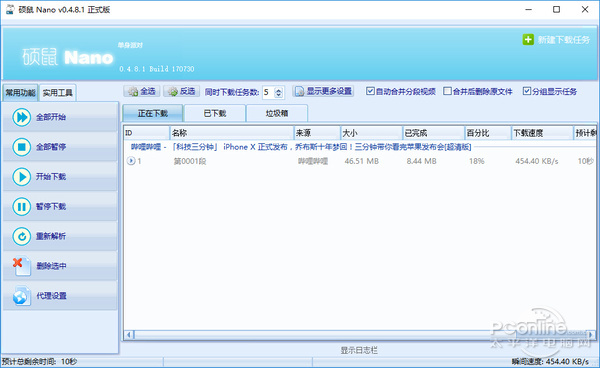This screenshot has height=368, width=600.
Task: Invert the selection with 反选
Action: pos(182,91)
